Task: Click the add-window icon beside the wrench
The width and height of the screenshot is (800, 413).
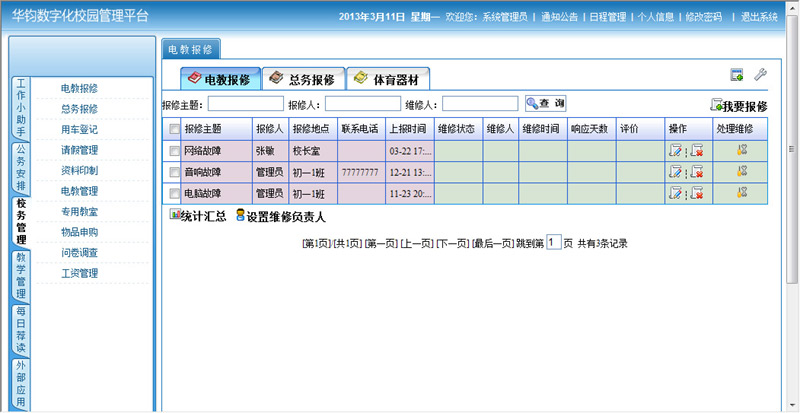Action: (x=737, y=75)
